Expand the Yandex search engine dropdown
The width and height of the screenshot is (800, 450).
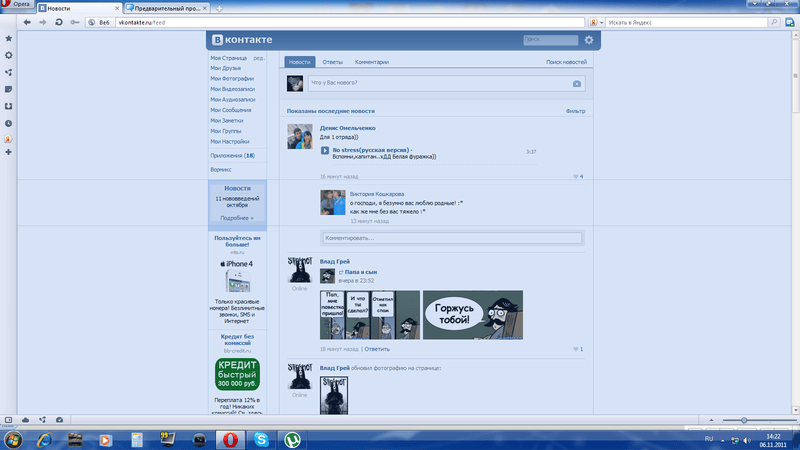click(x=595, y=22)
